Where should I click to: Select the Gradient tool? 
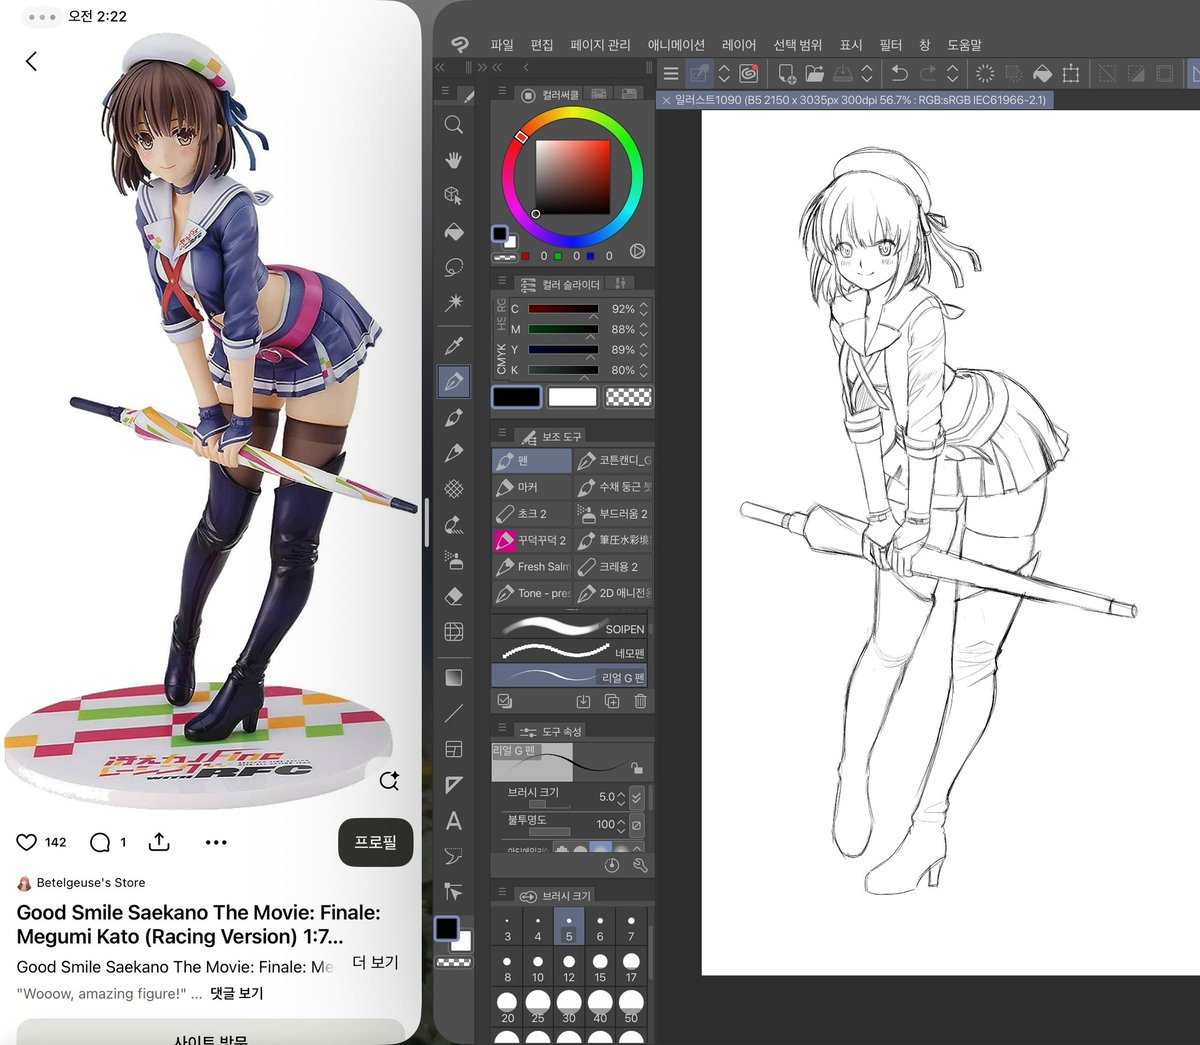click(x=453, y=678)
